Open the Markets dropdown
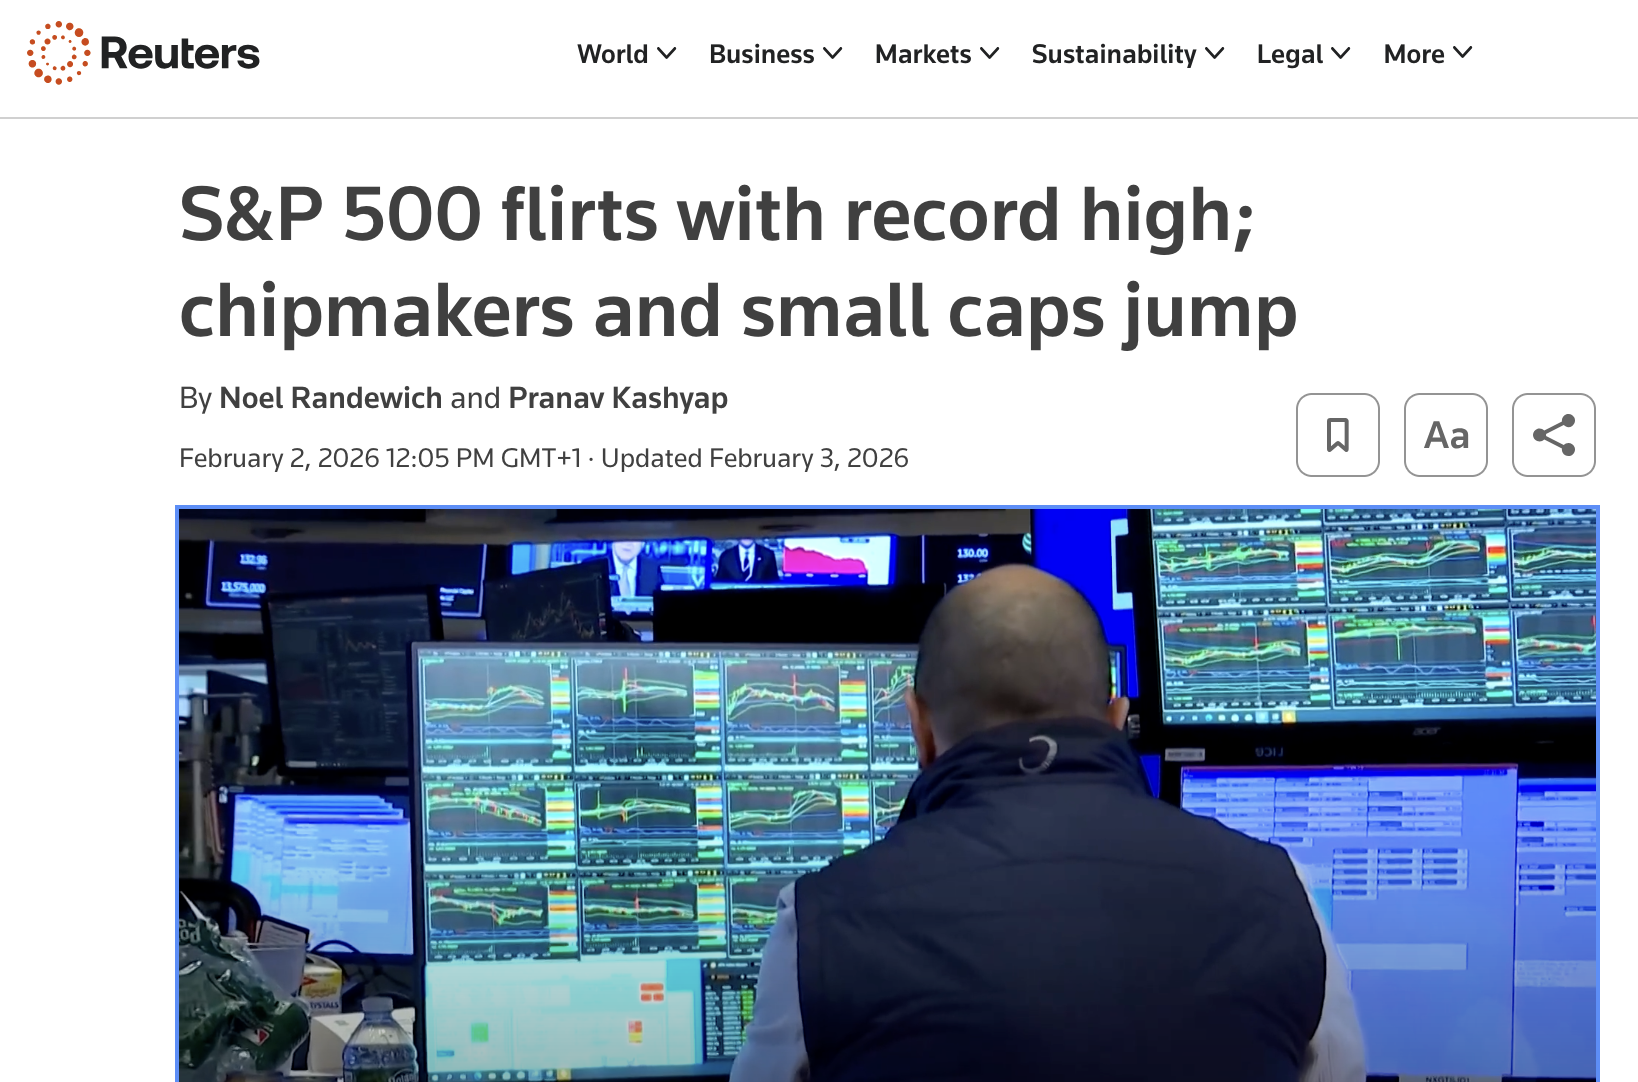The height and width of the screenshot is (1082, 1638). (x=937, y=54)
